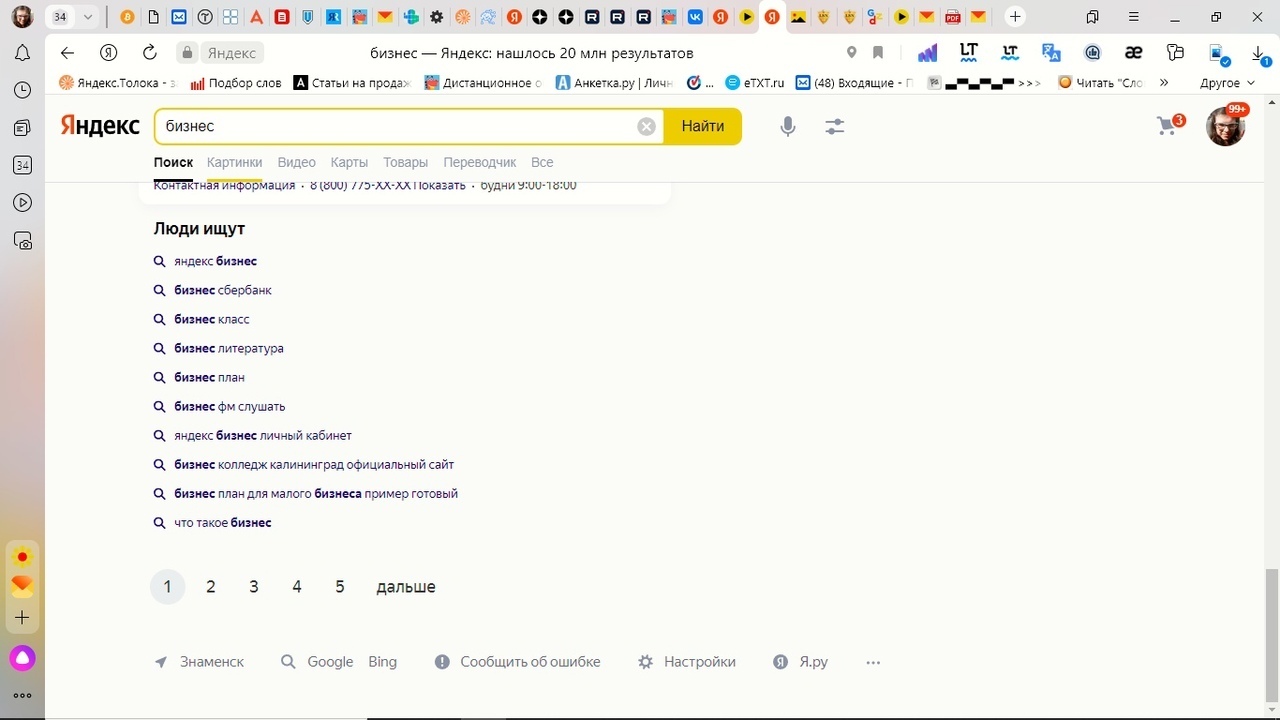Switch to the Картинки search tab
This screenshot has width=1280, height=720.
[x=234, y=162]
